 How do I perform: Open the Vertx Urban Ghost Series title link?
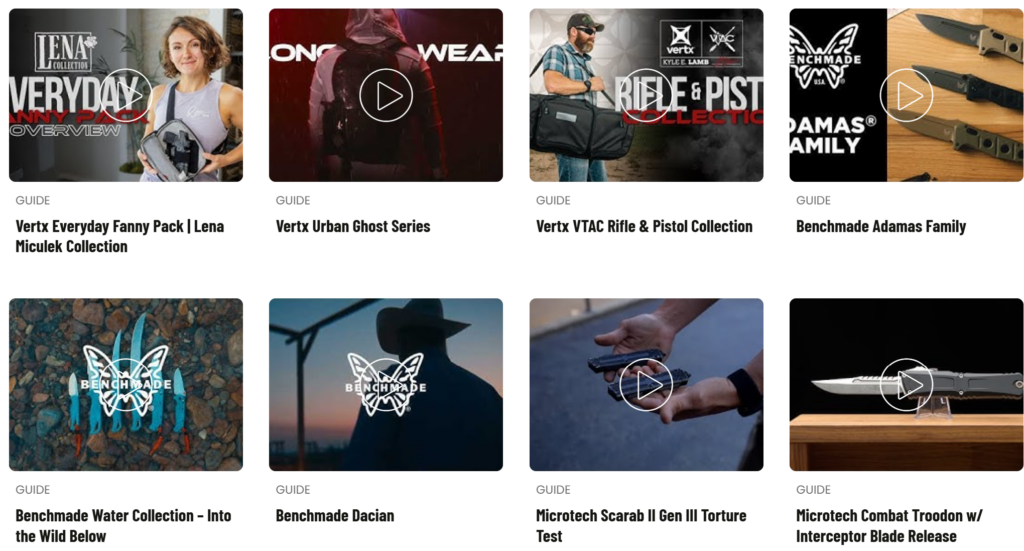[353, 227]
